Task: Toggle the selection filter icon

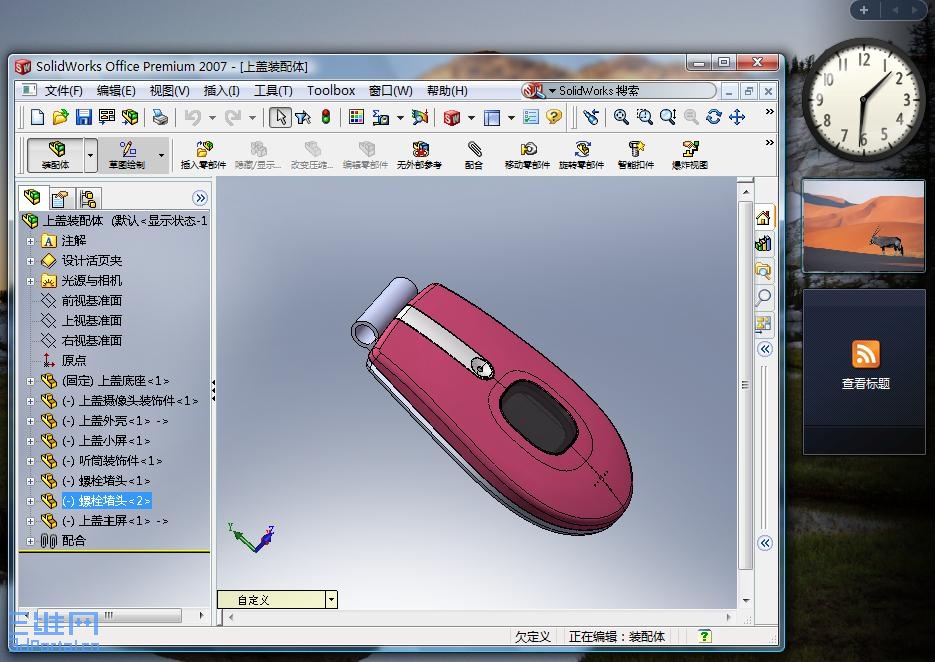Action: pos(303,117)
